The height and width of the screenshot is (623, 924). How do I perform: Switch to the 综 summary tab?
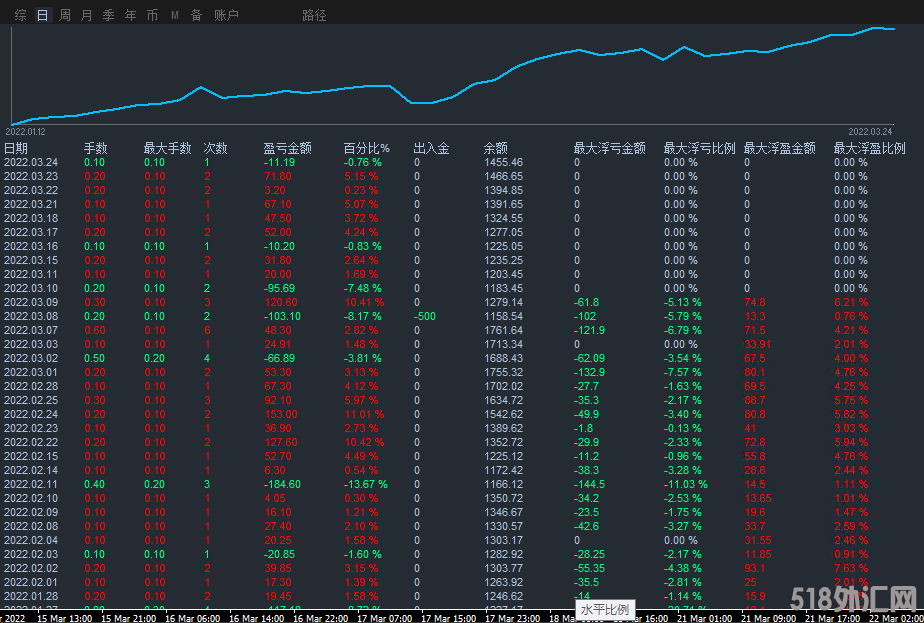pyautogui.click(x=20, y=15)
